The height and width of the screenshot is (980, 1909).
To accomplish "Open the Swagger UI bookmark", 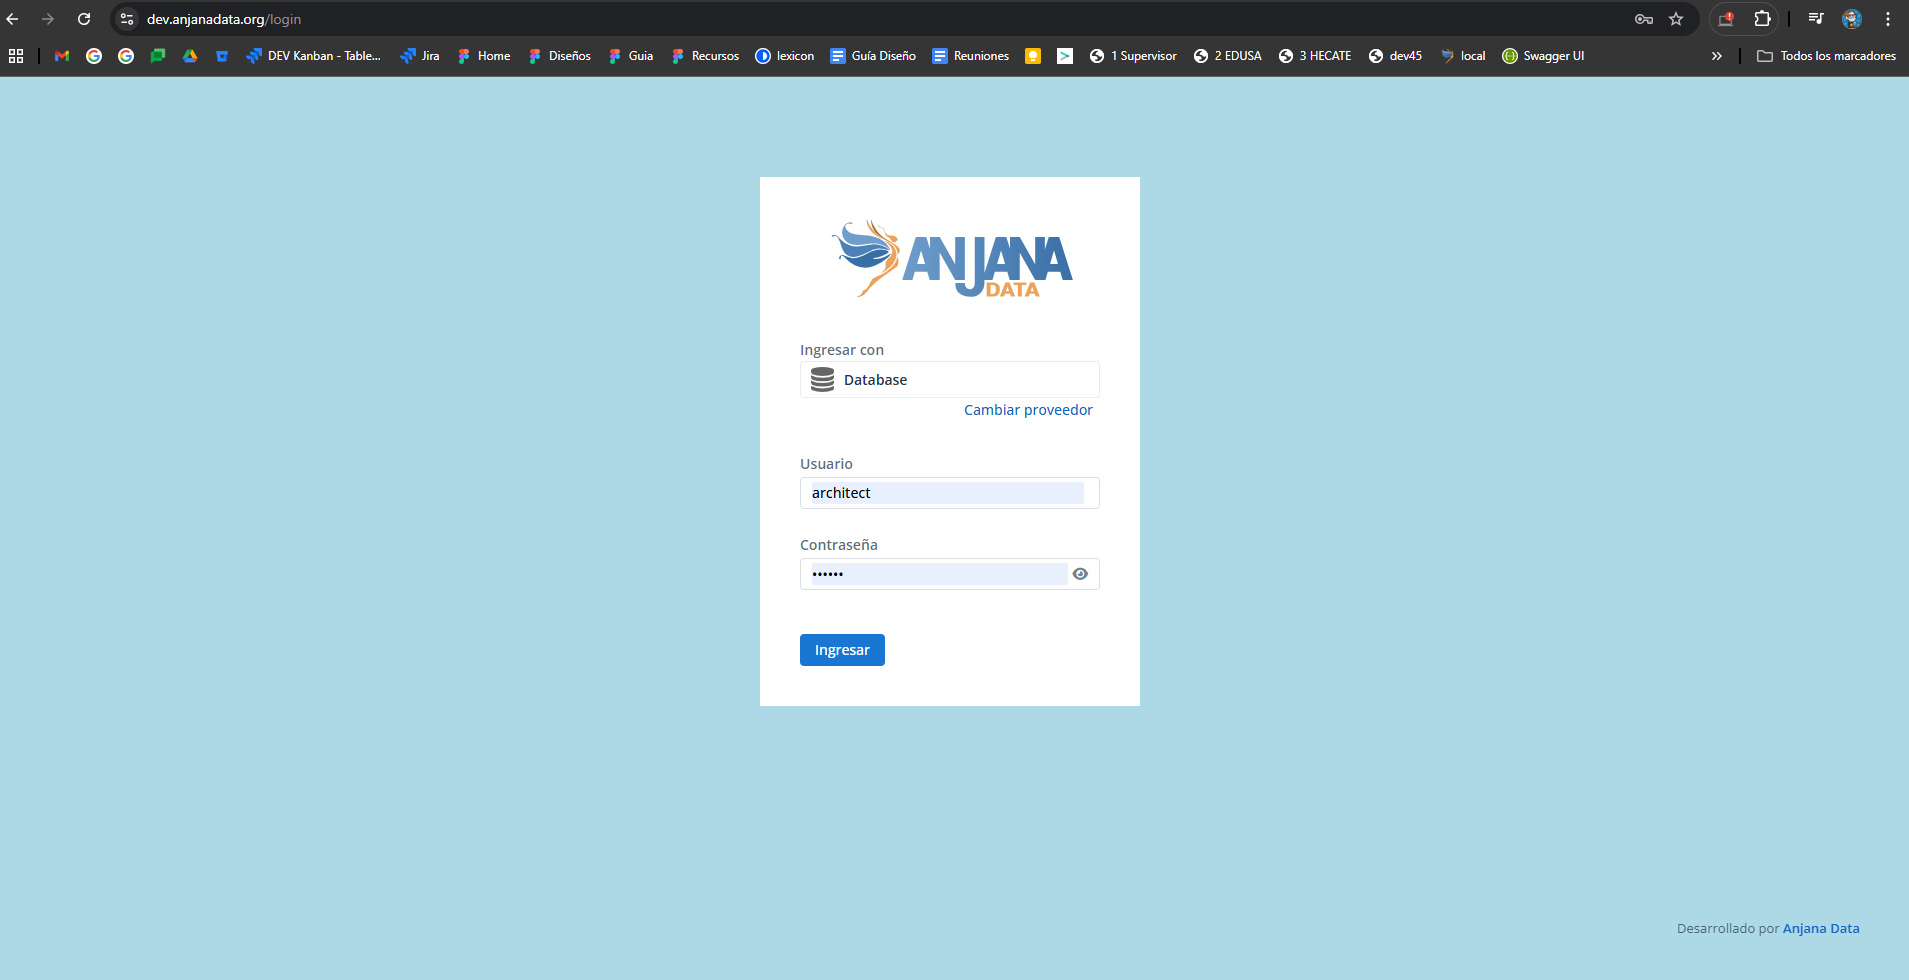I will (1543, 56).
